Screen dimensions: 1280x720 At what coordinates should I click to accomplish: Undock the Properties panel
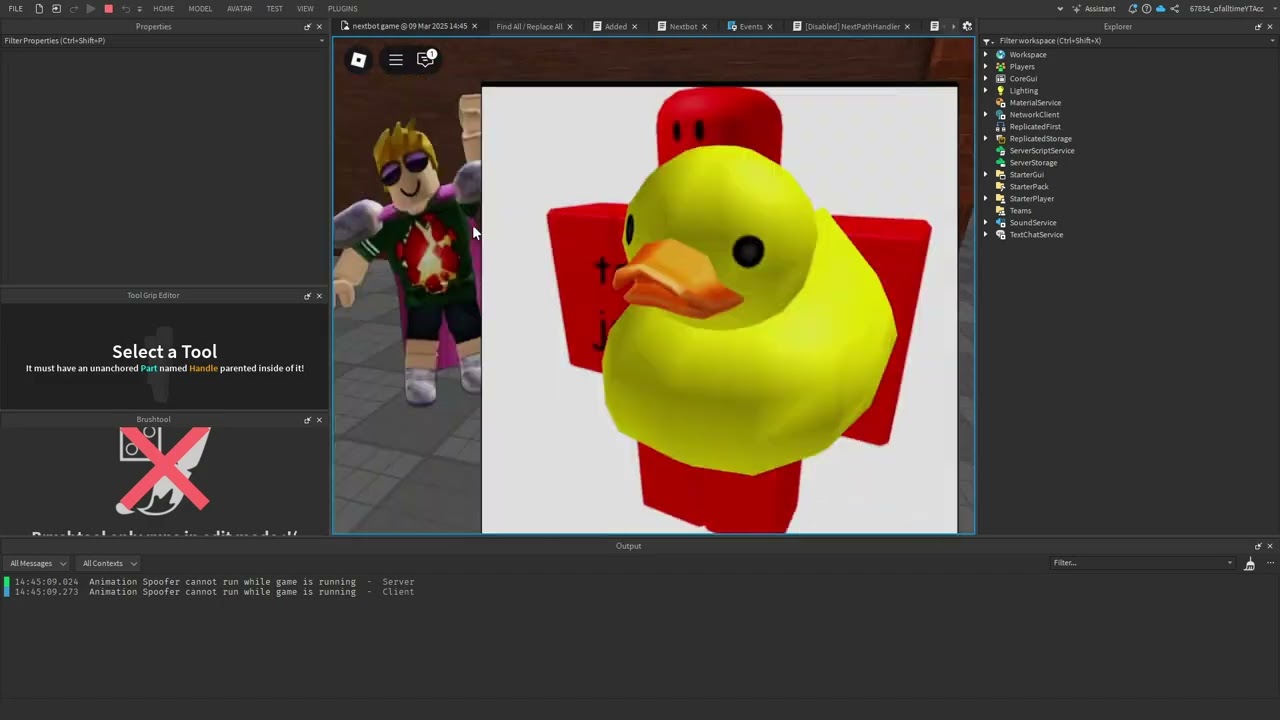[307, 27]
